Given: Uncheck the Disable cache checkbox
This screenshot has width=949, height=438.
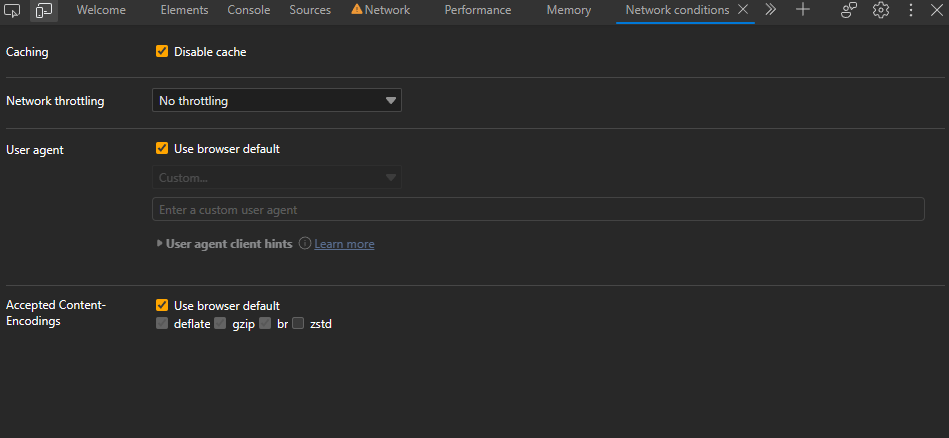Looking at the screenshot, I should [162, 51].
